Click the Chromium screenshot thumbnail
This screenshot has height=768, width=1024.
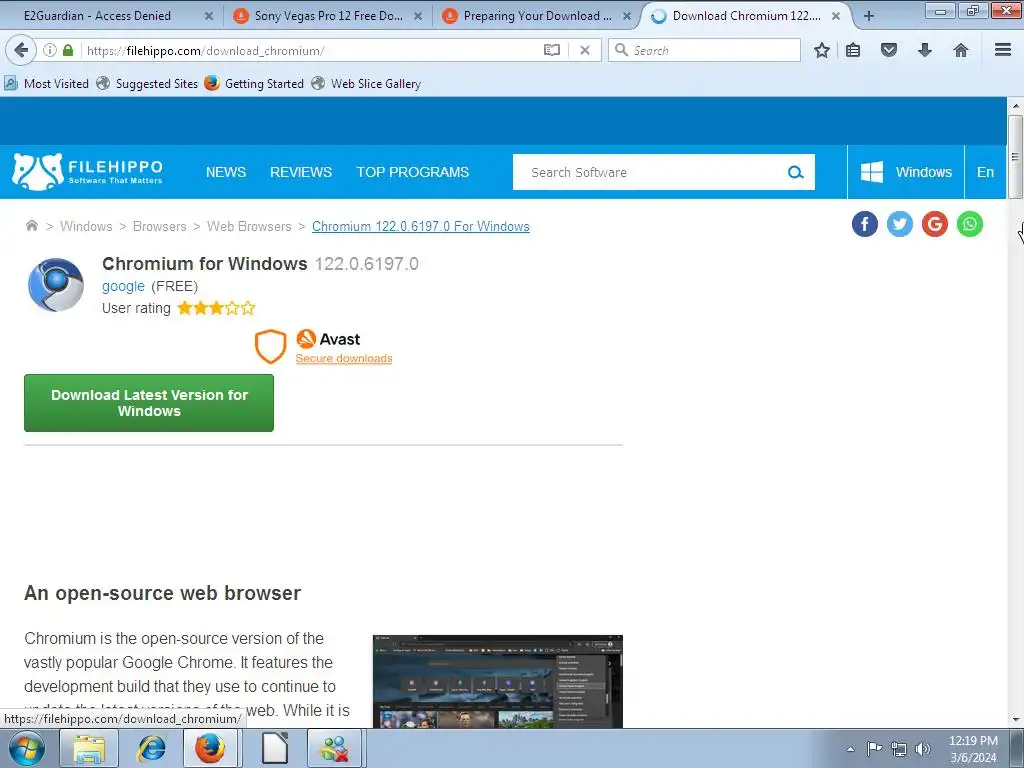498,681
